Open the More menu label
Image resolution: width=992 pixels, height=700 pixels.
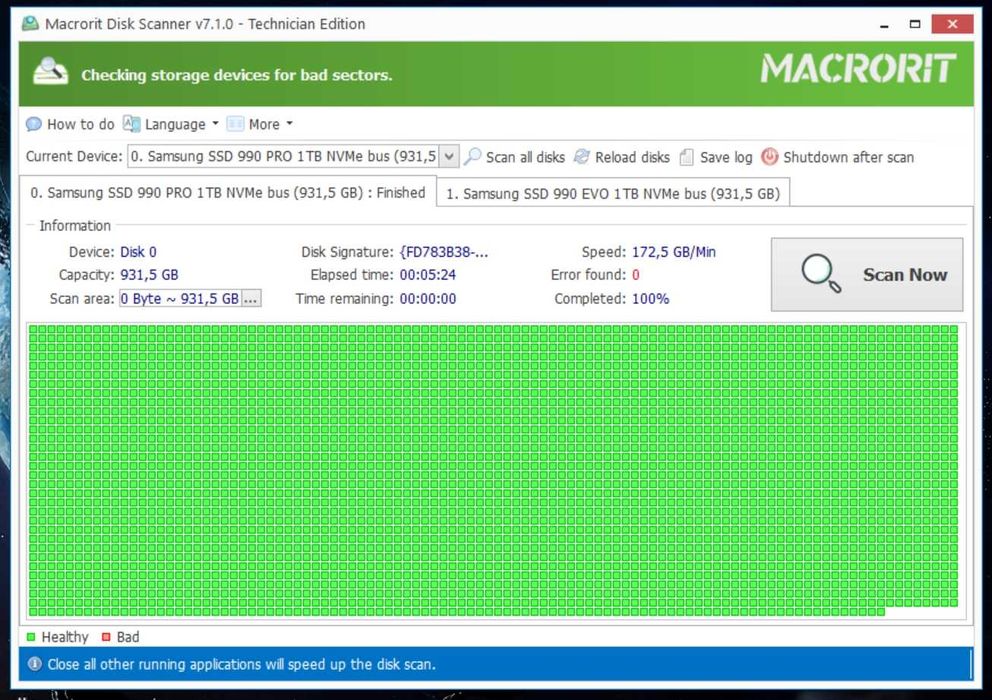tap(264, 124)
